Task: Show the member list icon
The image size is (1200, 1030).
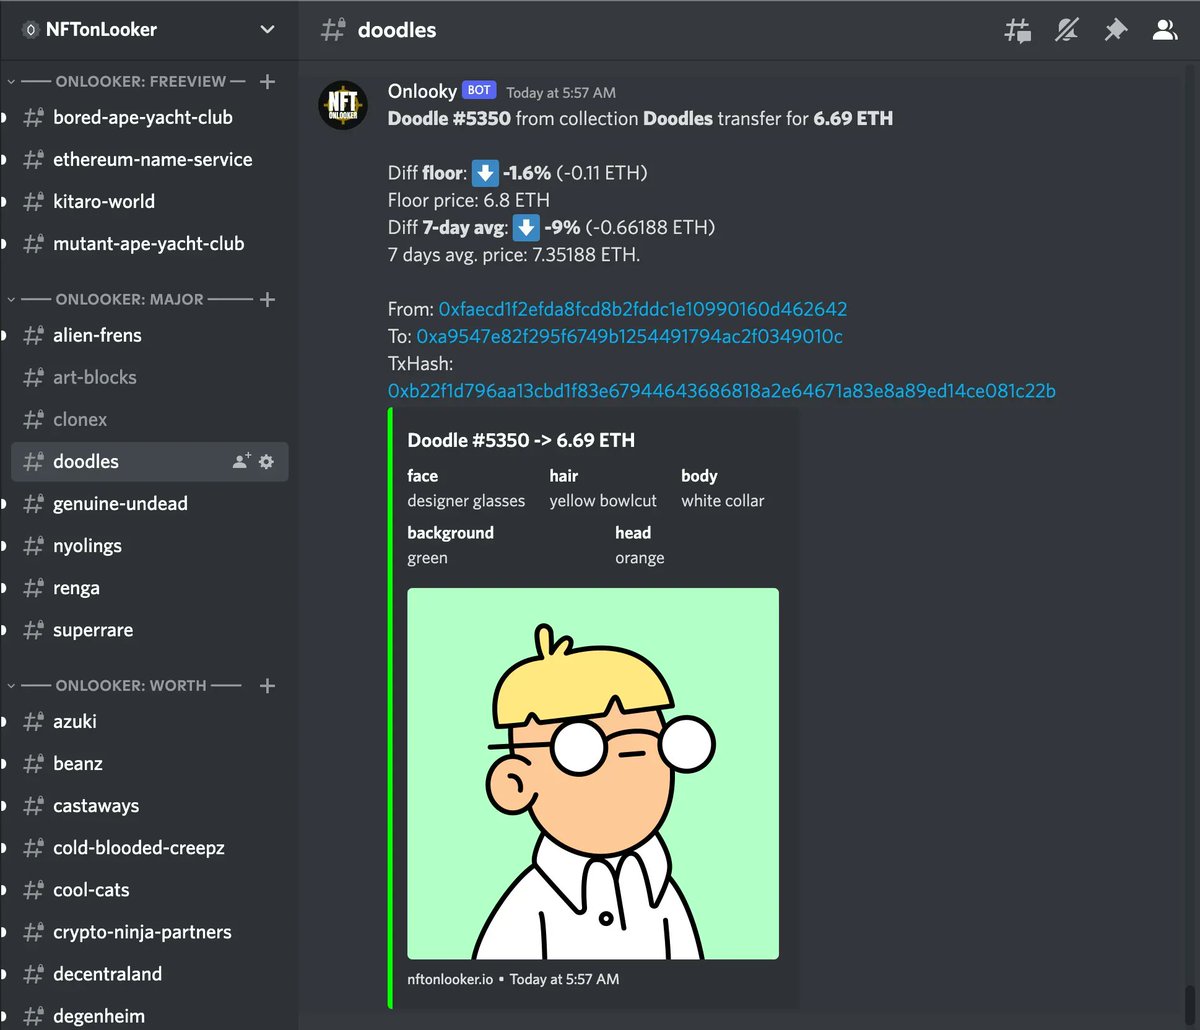Action: pyautogui.click(x=1164, y=30)
